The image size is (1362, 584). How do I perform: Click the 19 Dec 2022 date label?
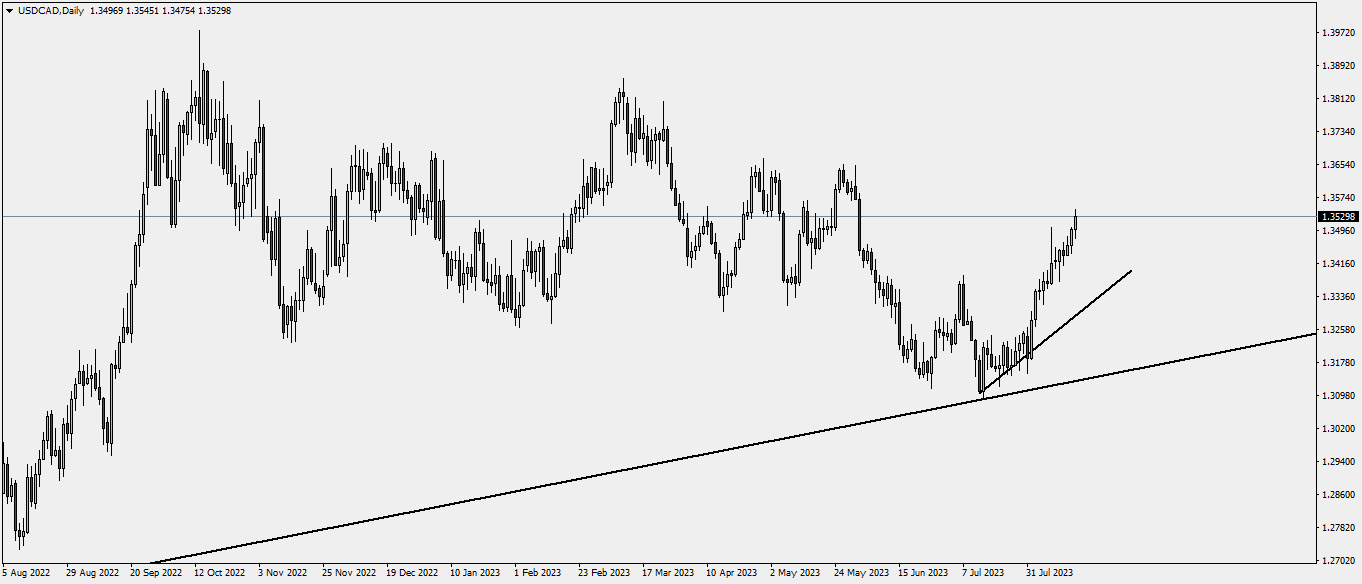(x=412, y=574)
